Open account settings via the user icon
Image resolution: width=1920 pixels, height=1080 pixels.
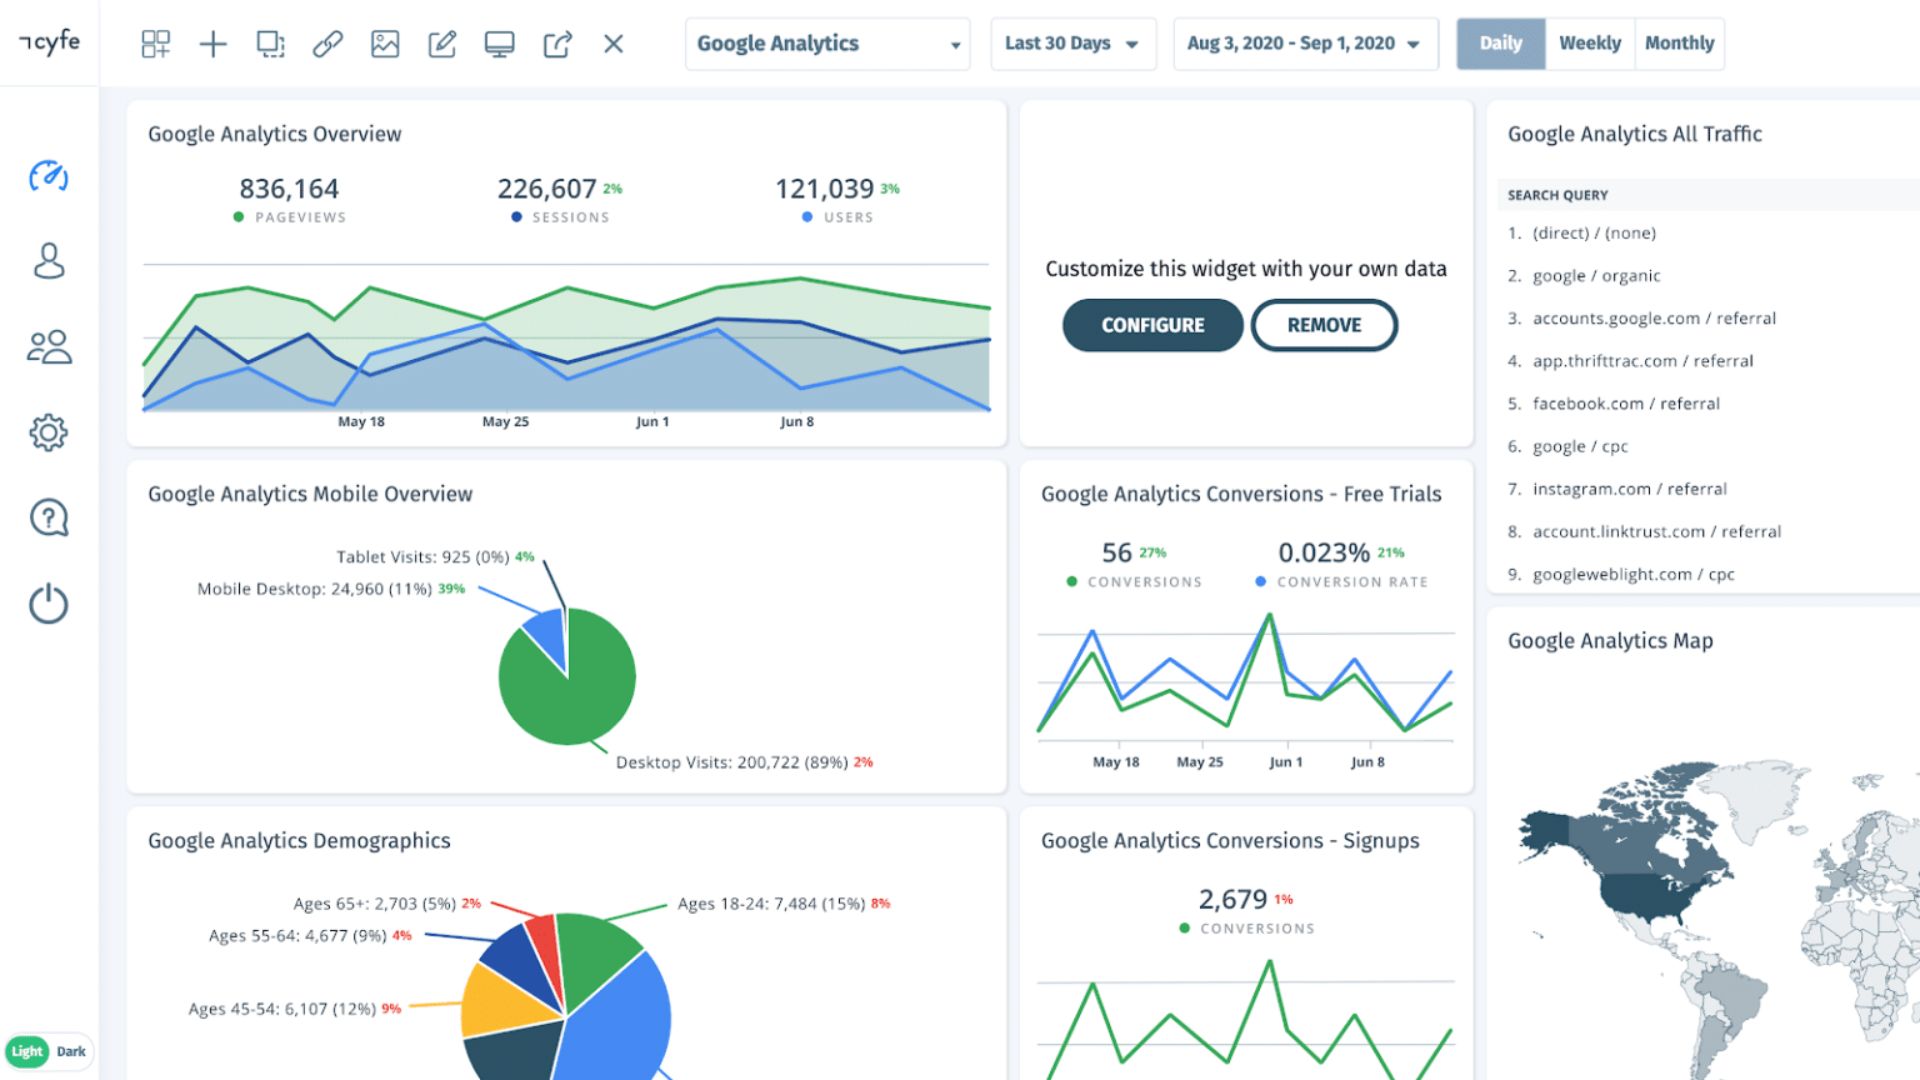48,262
